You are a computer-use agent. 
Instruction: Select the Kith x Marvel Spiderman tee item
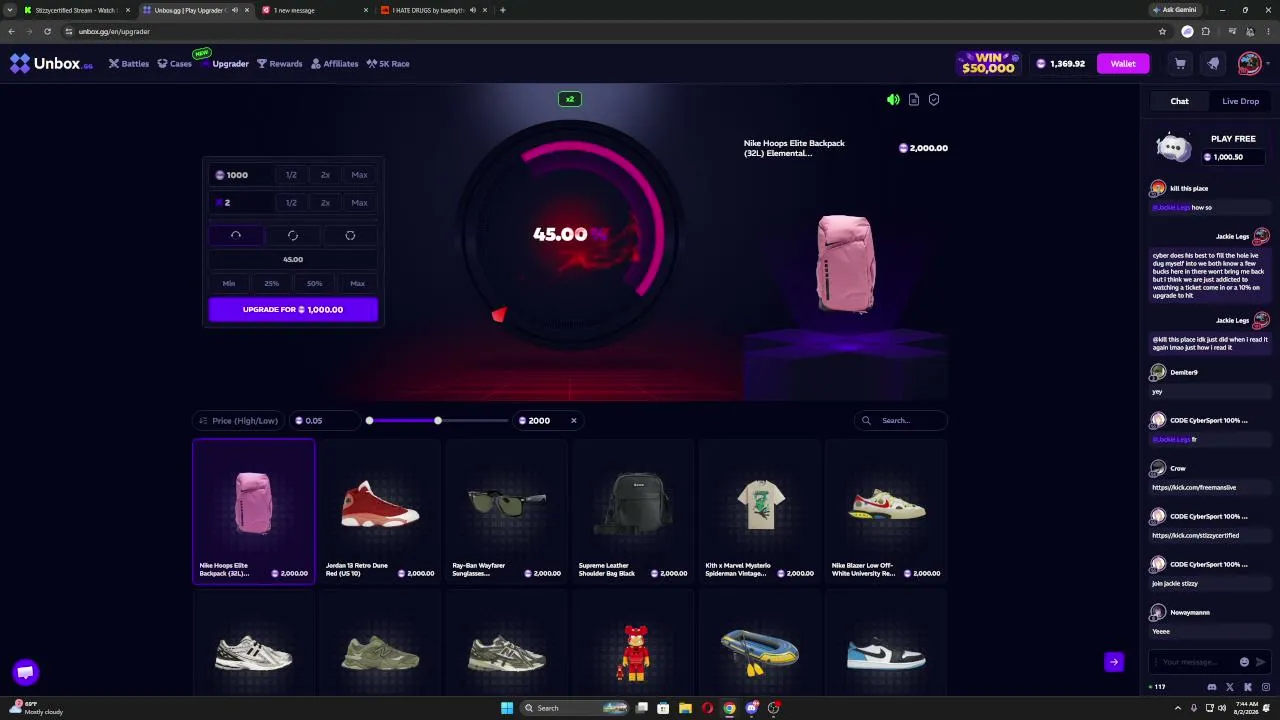[x=760, y=511]
